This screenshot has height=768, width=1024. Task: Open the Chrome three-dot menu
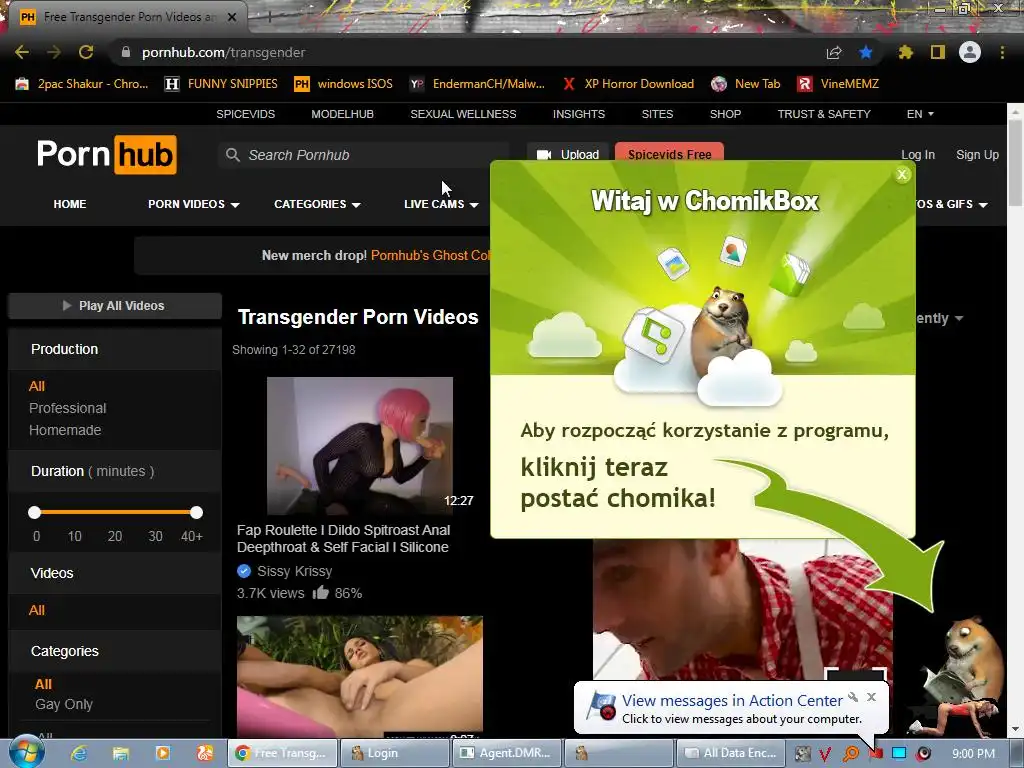tap(1002, 52)
